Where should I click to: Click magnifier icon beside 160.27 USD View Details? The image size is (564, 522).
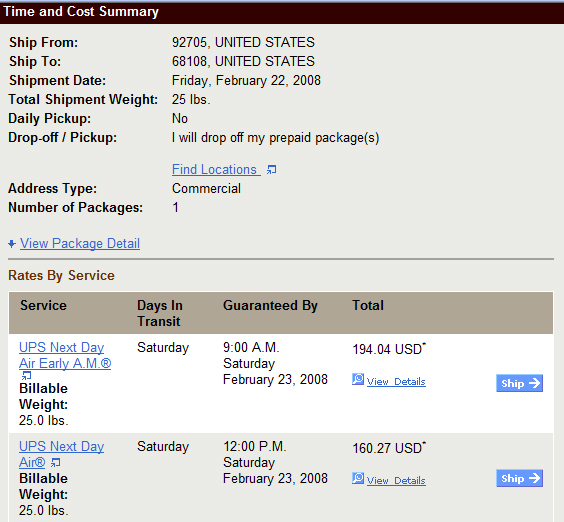point(358,478)
